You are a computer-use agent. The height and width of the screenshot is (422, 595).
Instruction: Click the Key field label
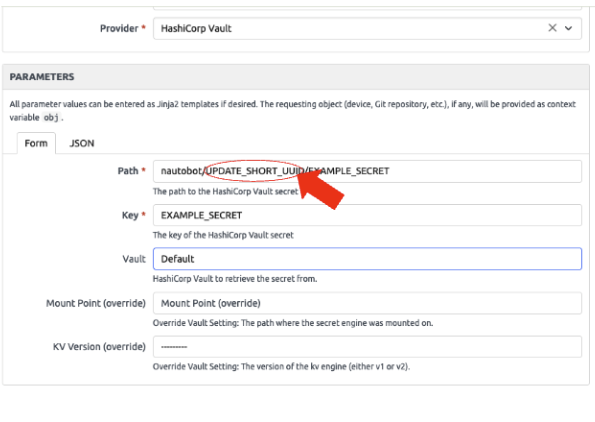134,215
